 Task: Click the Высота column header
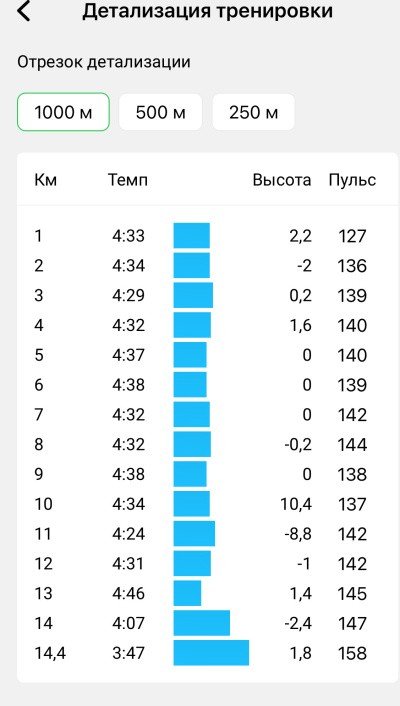[x=282, y=180]
